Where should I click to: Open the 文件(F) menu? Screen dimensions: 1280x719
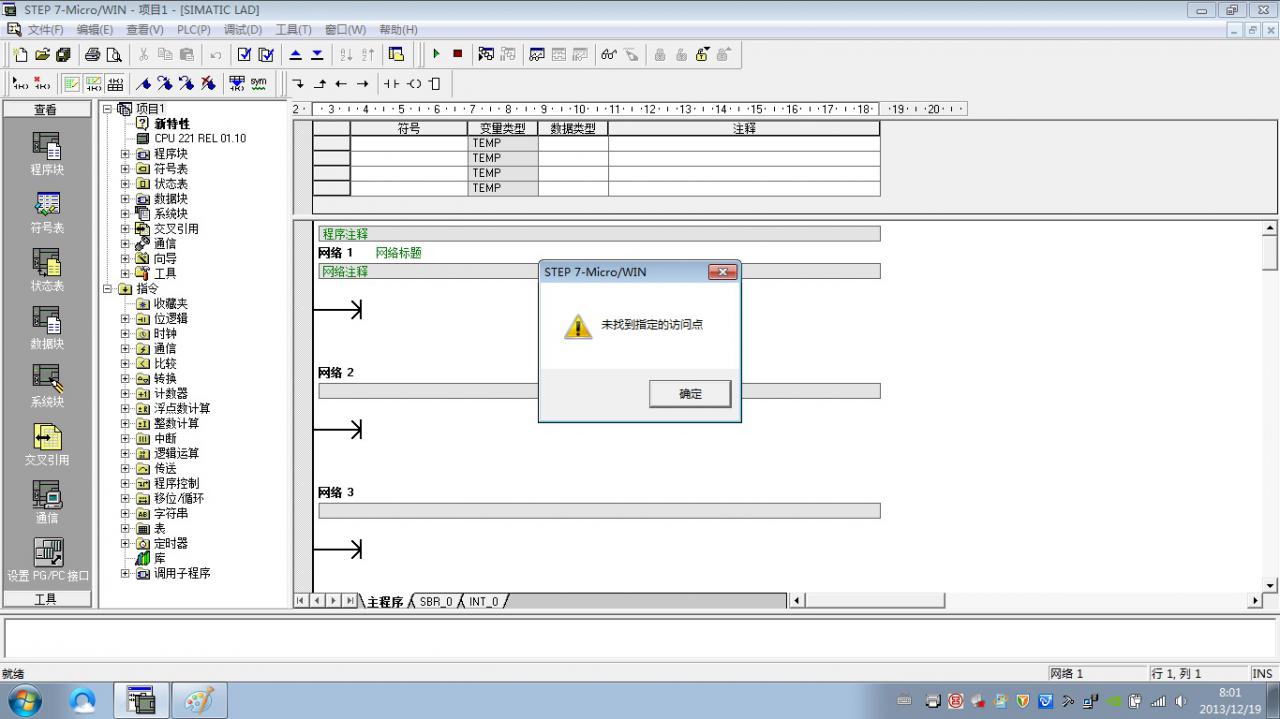click(46, 30)
